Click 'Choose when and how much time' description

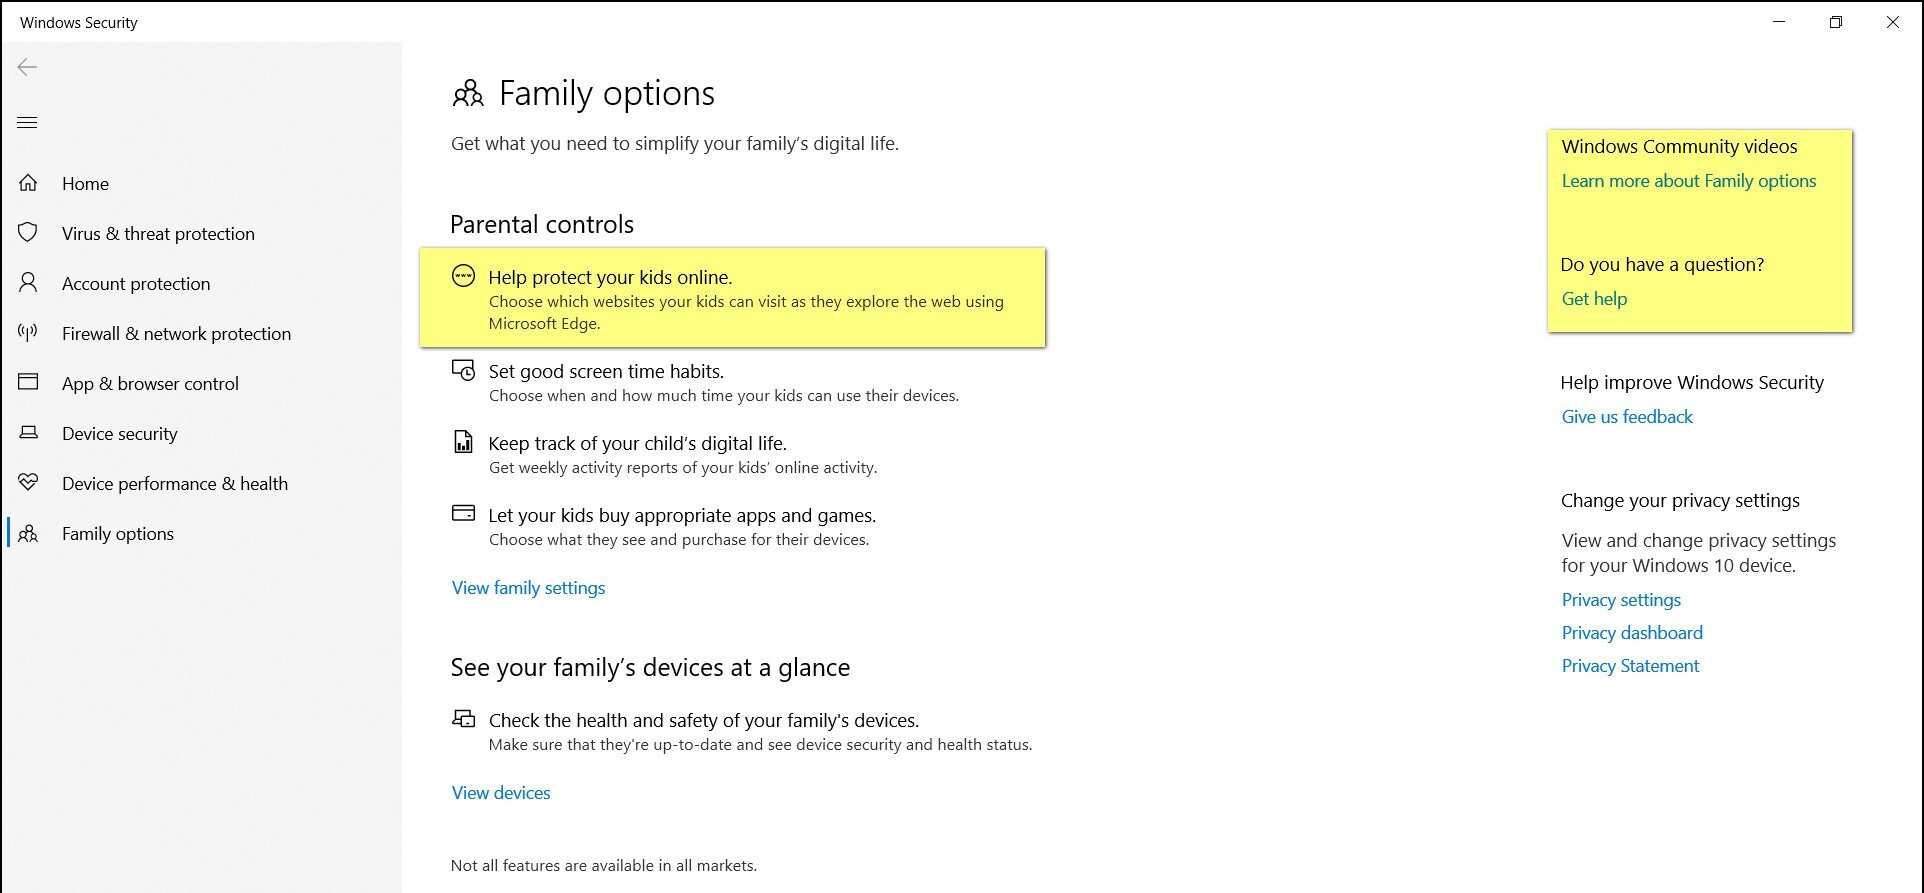(724, 396)
